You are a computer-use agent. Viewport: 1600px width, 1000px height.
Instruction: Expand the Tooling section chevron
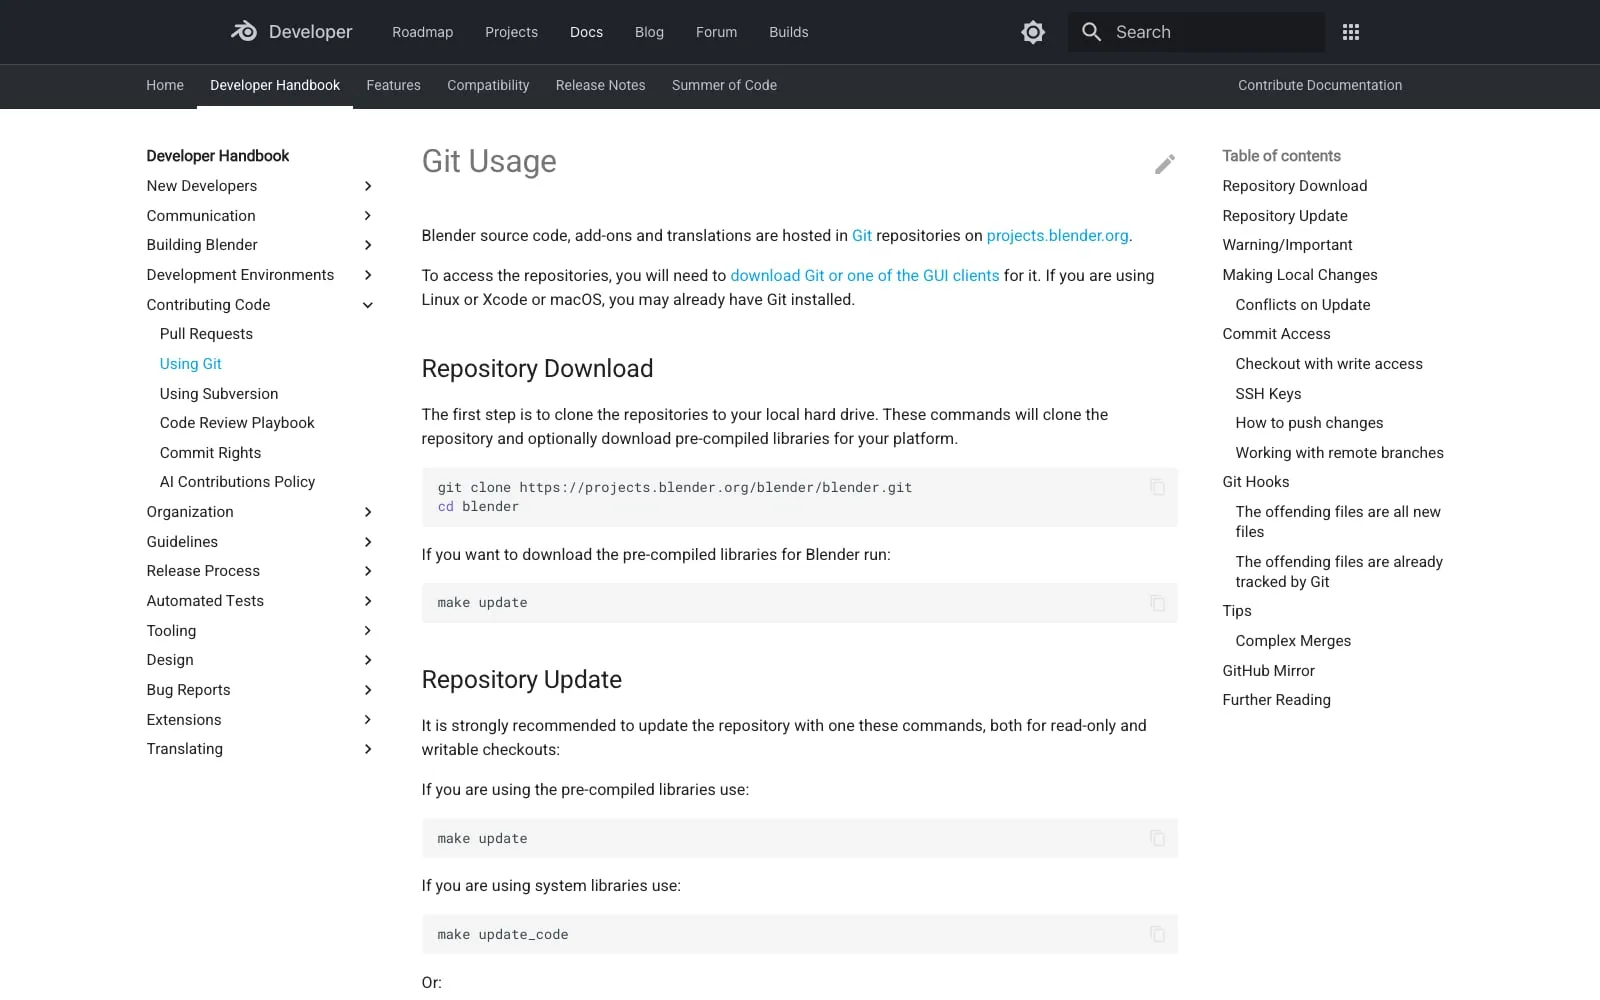click(x=368, y=631)
